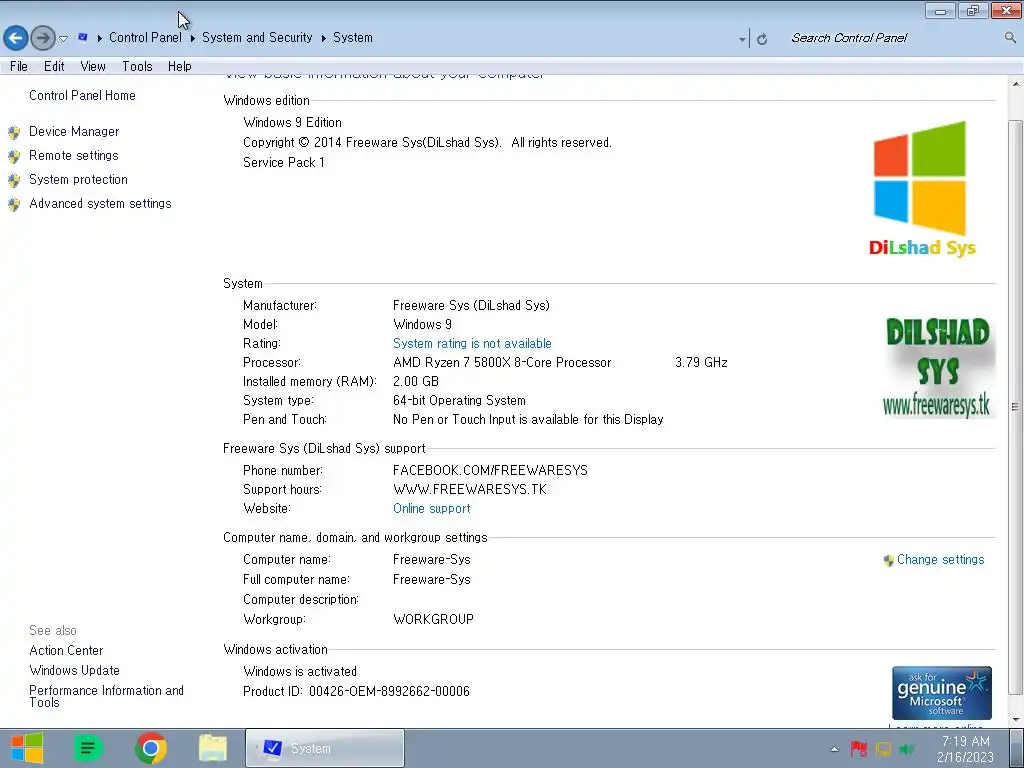Open the Edit menu

tap(54, 66)
